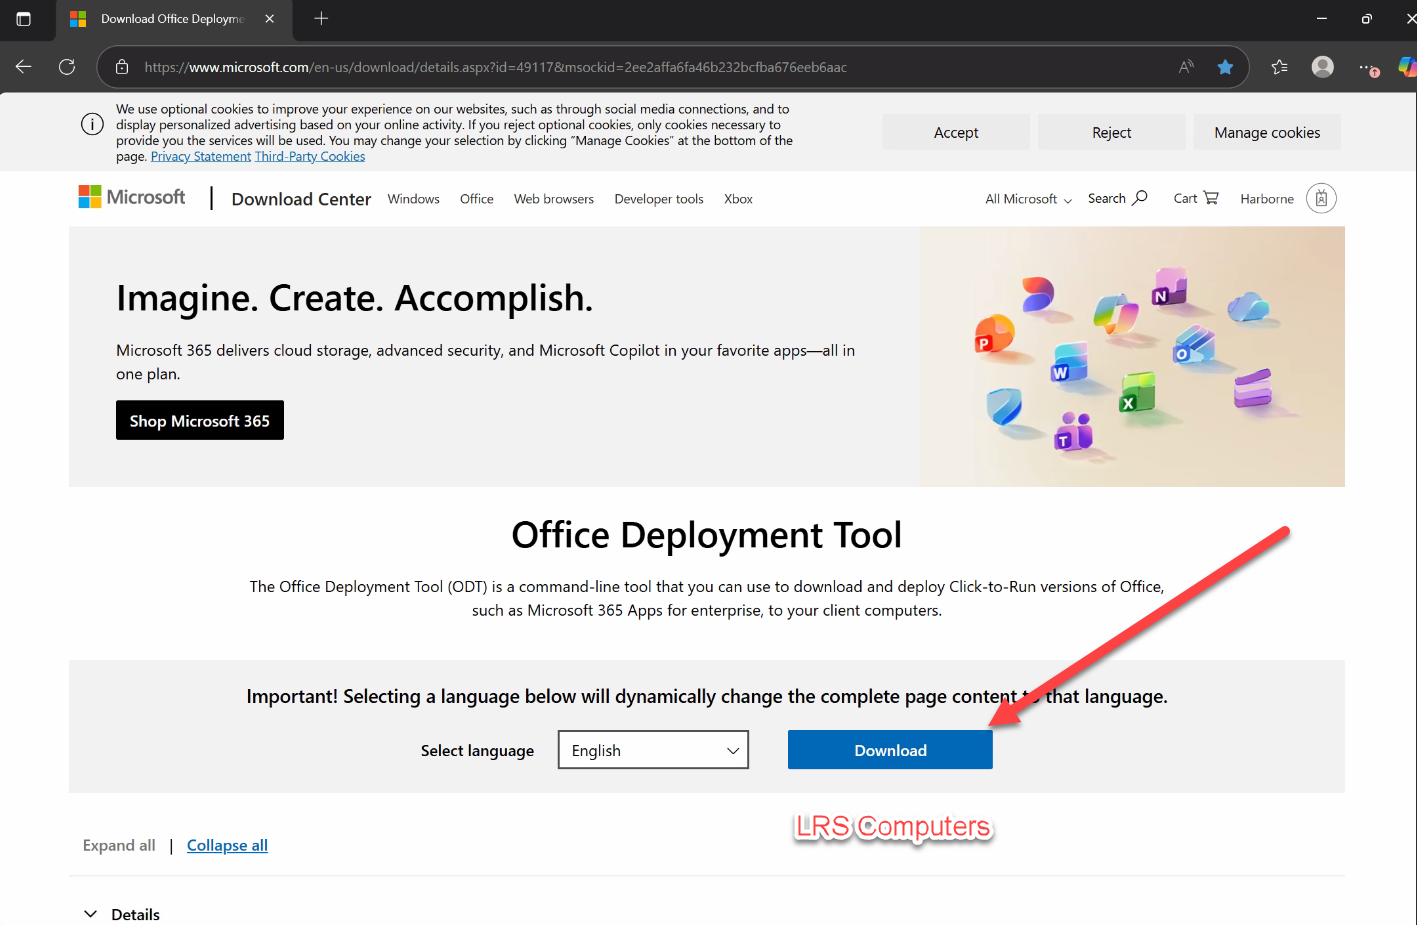Close the Download Office Deployment tab
Viewport: 1417px width, 925px height.
tap(269, 19)
